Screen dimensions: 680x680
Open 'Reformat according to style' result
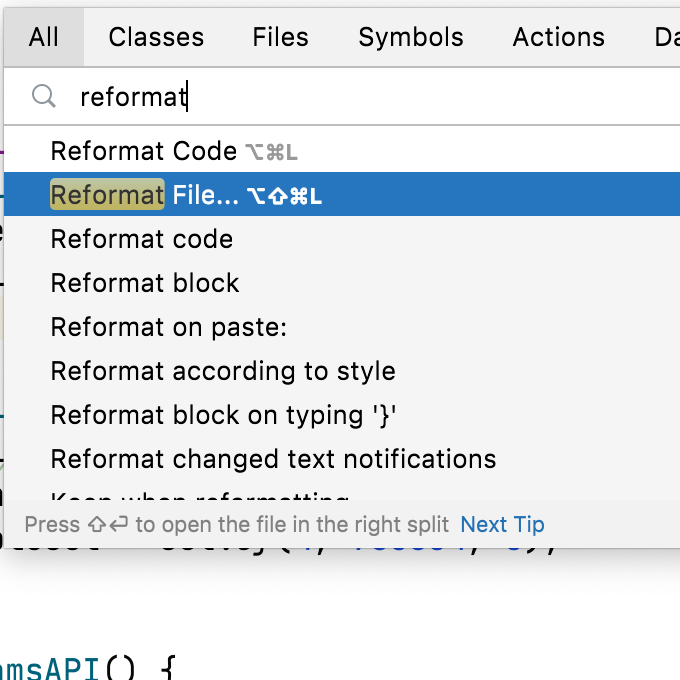pos(223,371)
